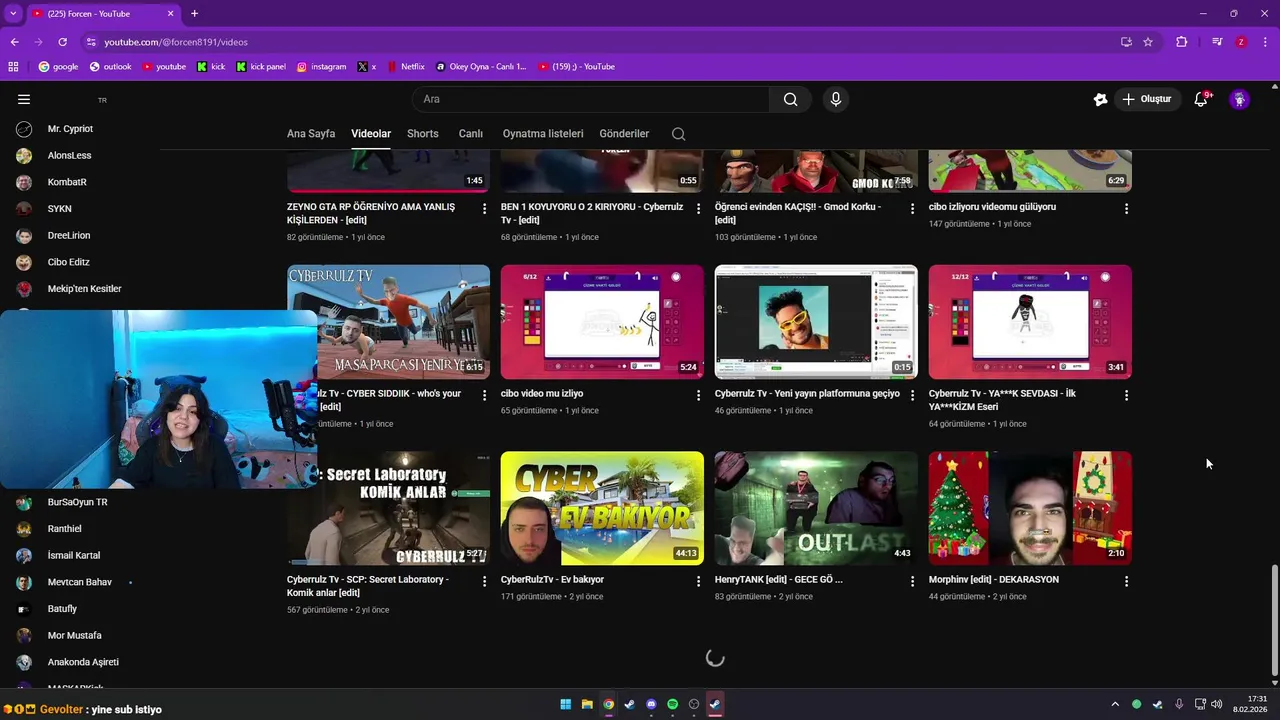
Task: Open the 'Cyber Ev Bakıyor' video thumbnail
Action: (602, 508)
